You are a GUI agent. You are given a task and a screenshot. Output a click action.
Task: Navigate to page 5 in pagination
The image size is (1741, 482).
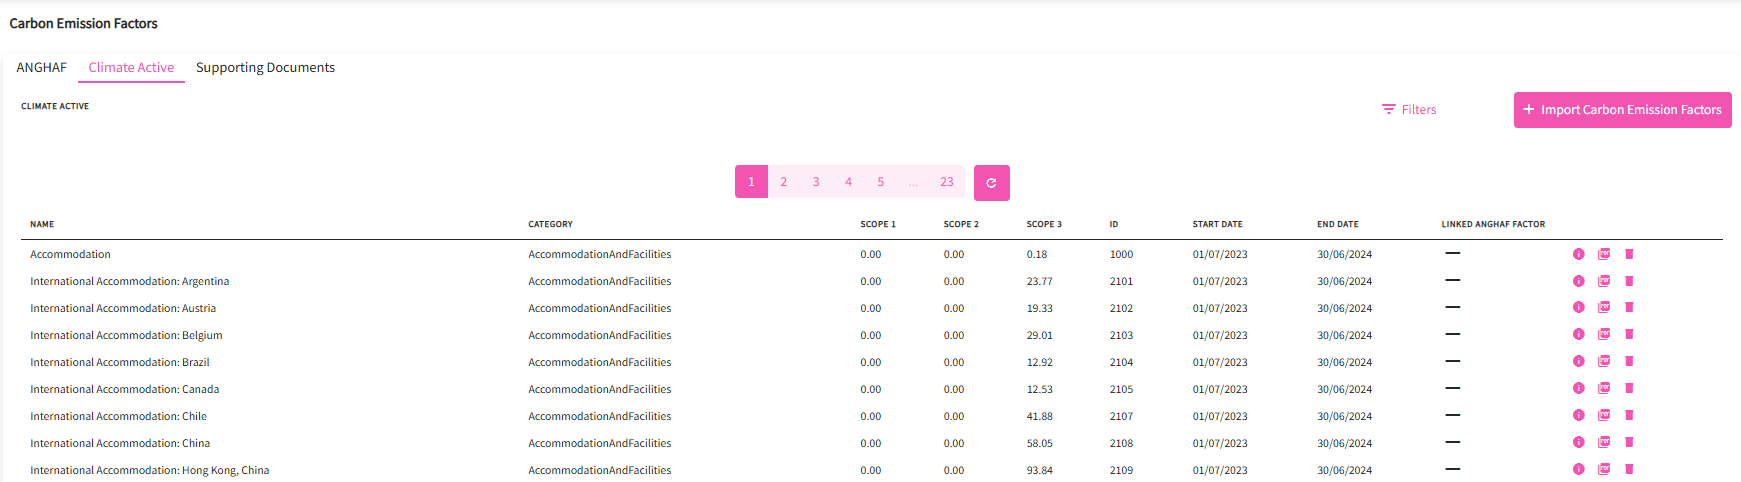tap(881, 182)
